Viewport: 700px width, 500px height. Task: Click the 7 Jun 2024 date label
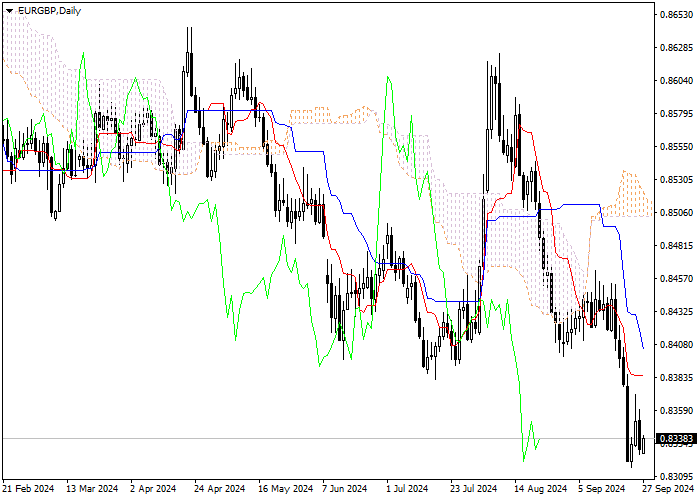coord(345,489)
